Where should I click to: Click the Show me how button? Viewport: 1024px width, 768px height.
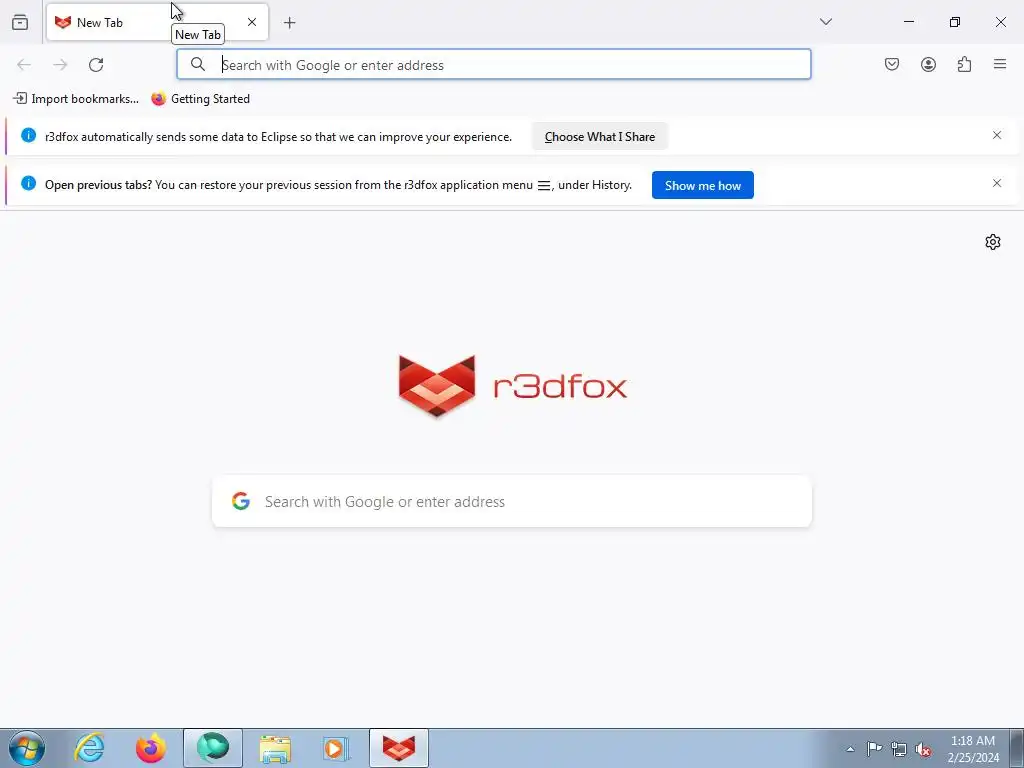(x=703, y=185)
